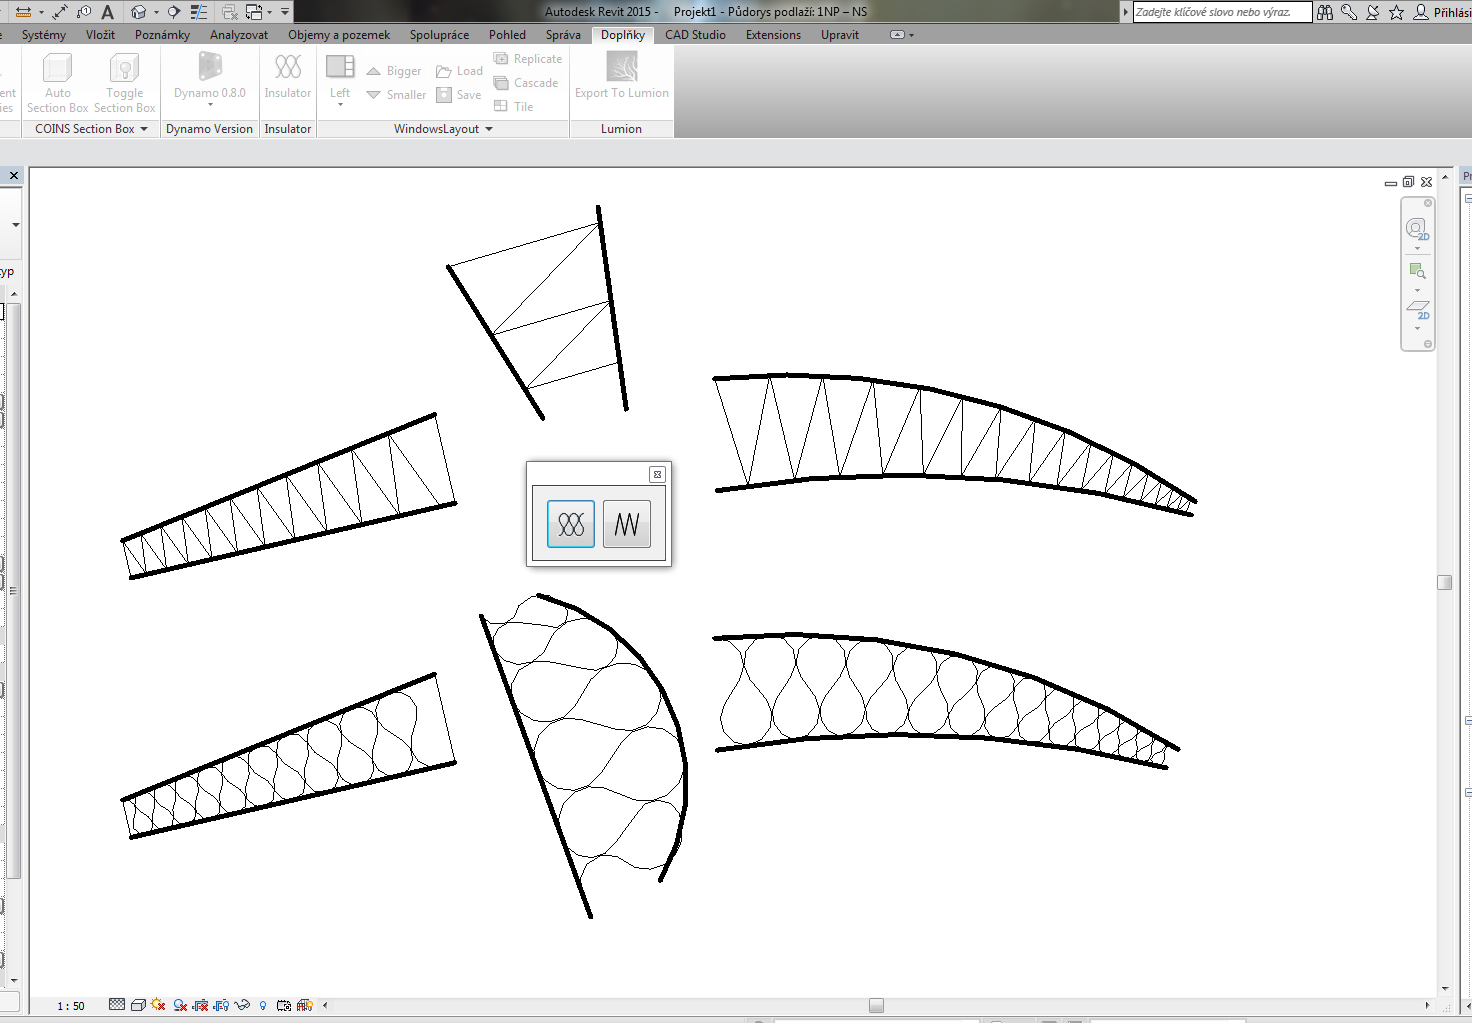Toggle reveal hidden elements lightbulb
Screen dimensions: 1472x1023
point(263,1005)
